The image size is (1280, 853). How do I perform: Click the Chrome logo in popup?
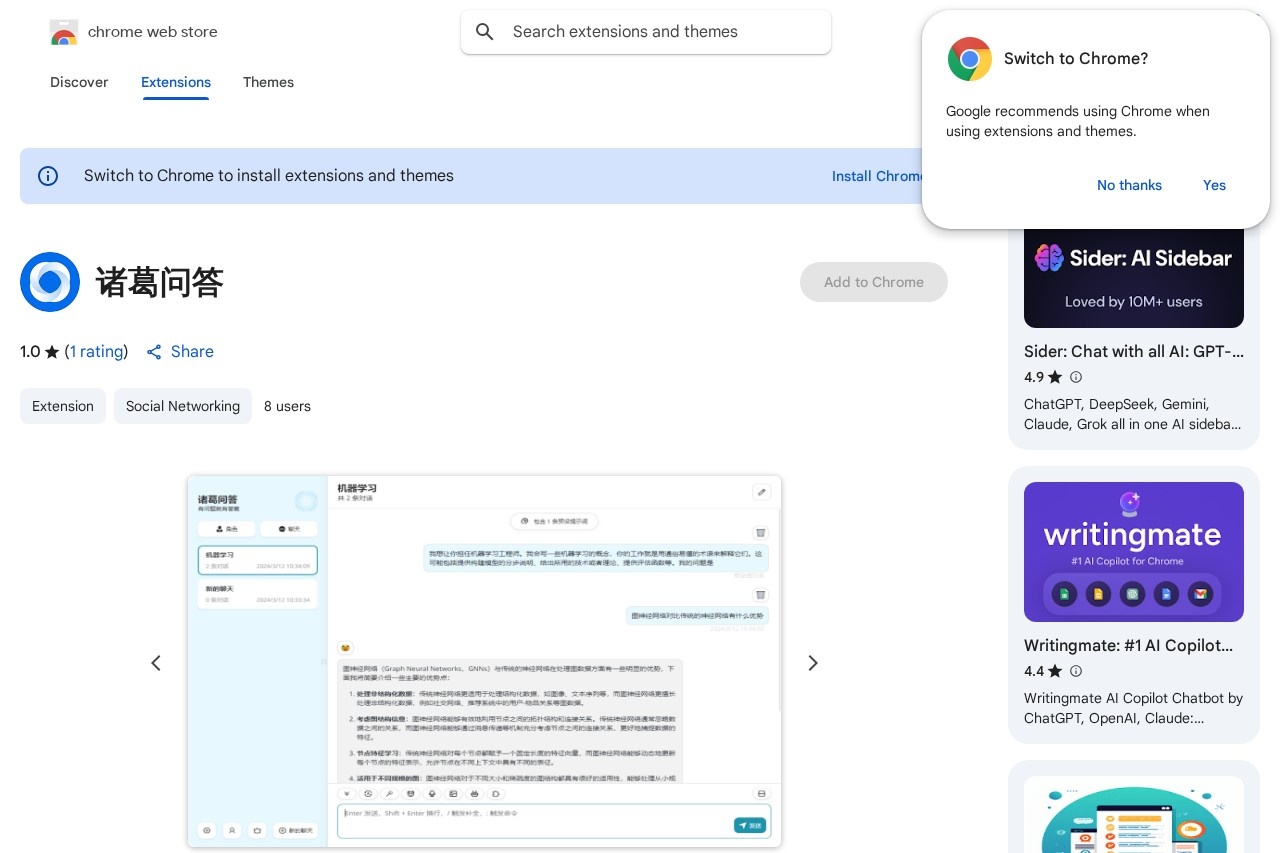(x=969, y=59)
